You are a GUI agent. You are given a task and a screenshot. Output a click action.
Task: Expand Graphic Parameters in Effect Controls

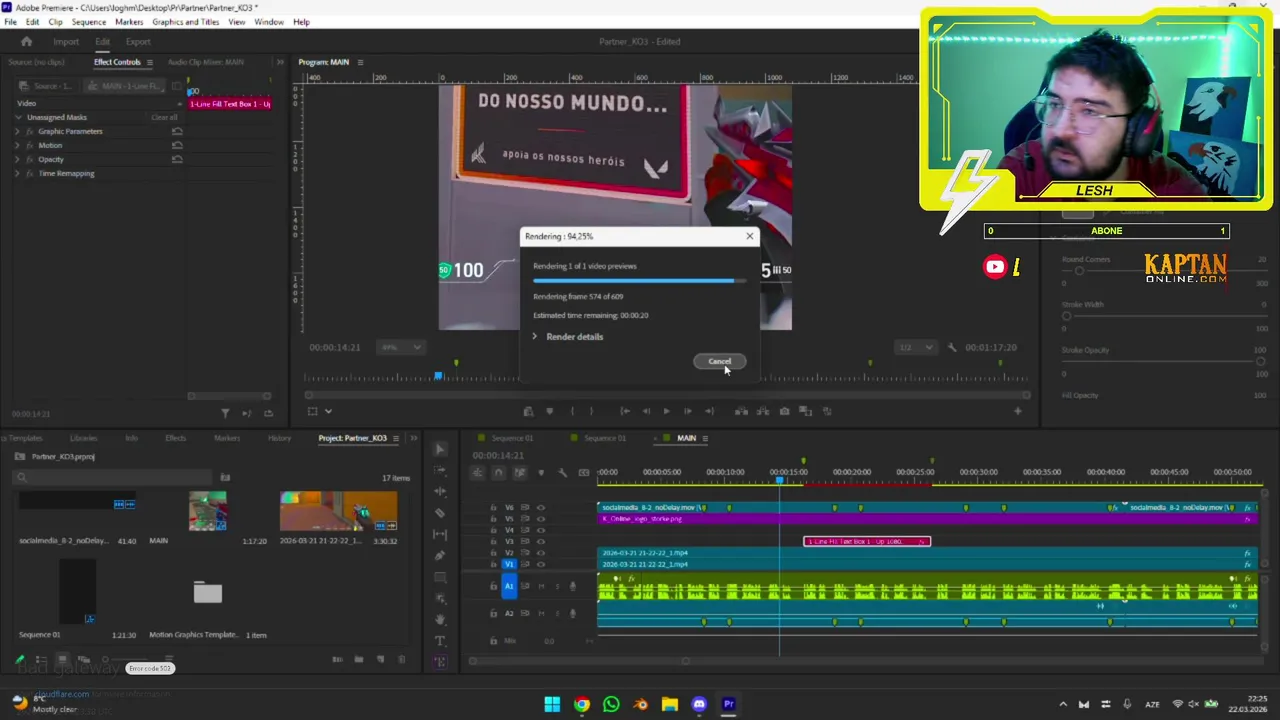[x=17, y=131]
